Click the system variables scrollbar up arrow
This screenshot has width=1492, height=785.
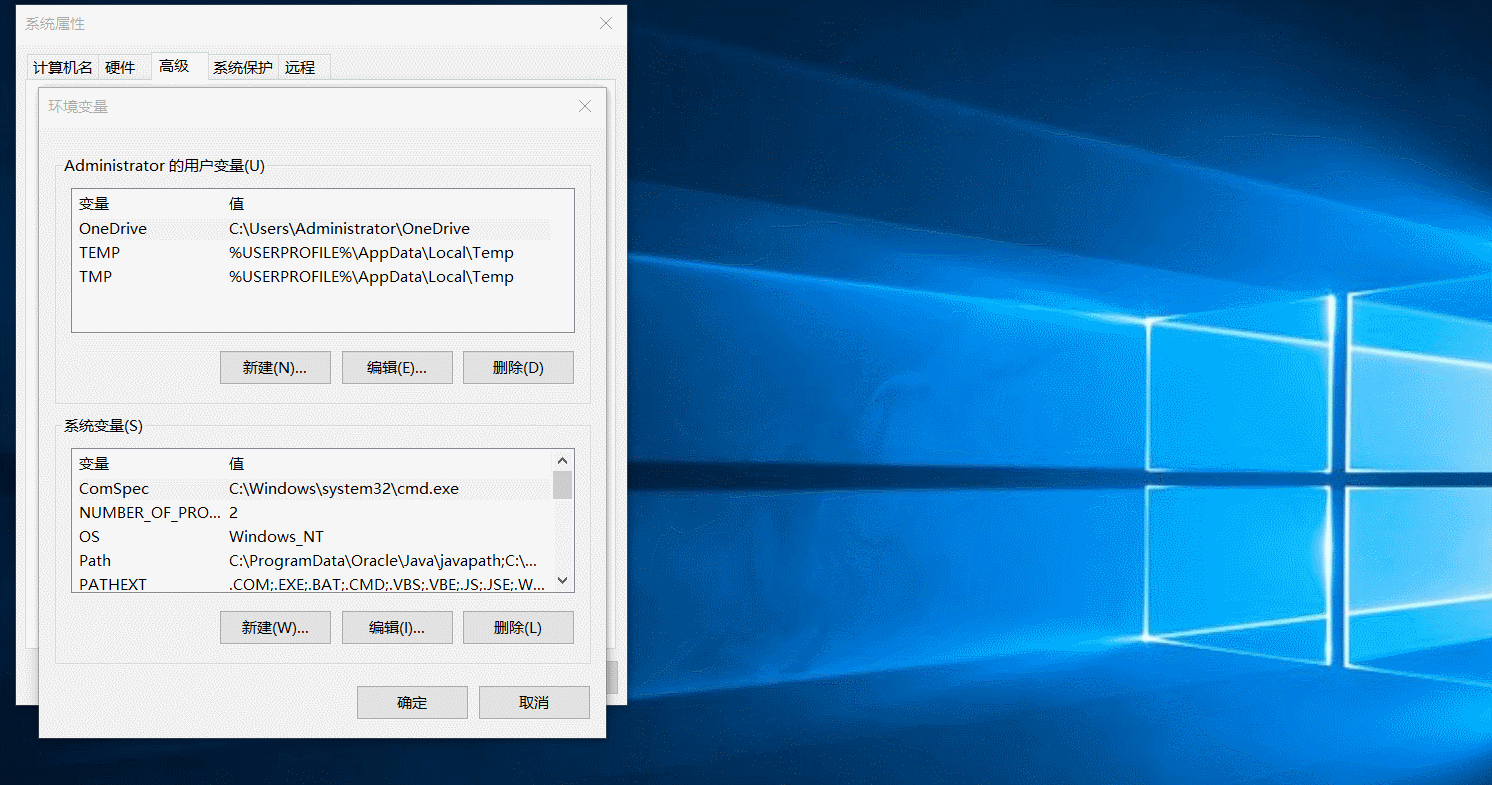[563, 460]
